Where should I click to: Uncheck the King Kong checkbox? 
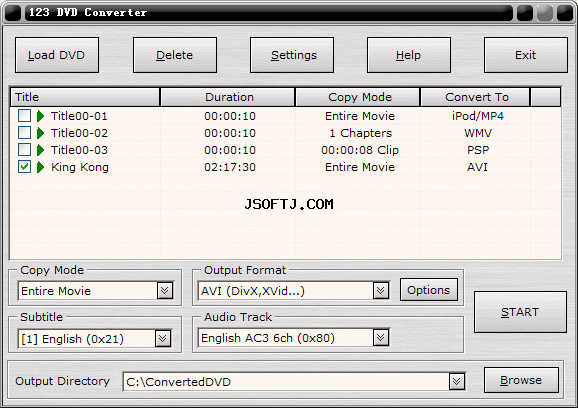[x=24, y=167]
